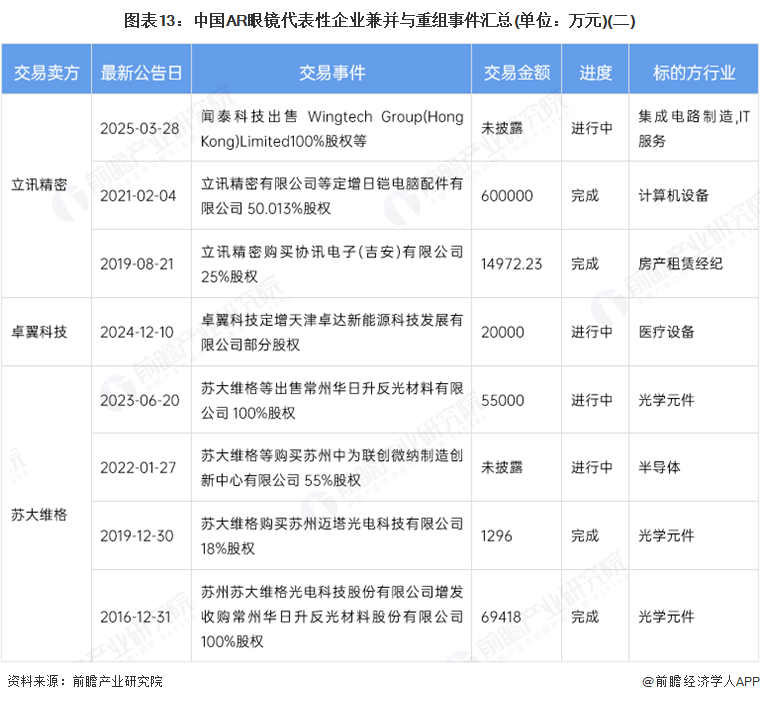
Task: Click amount 69418
Action: (501, 617)
